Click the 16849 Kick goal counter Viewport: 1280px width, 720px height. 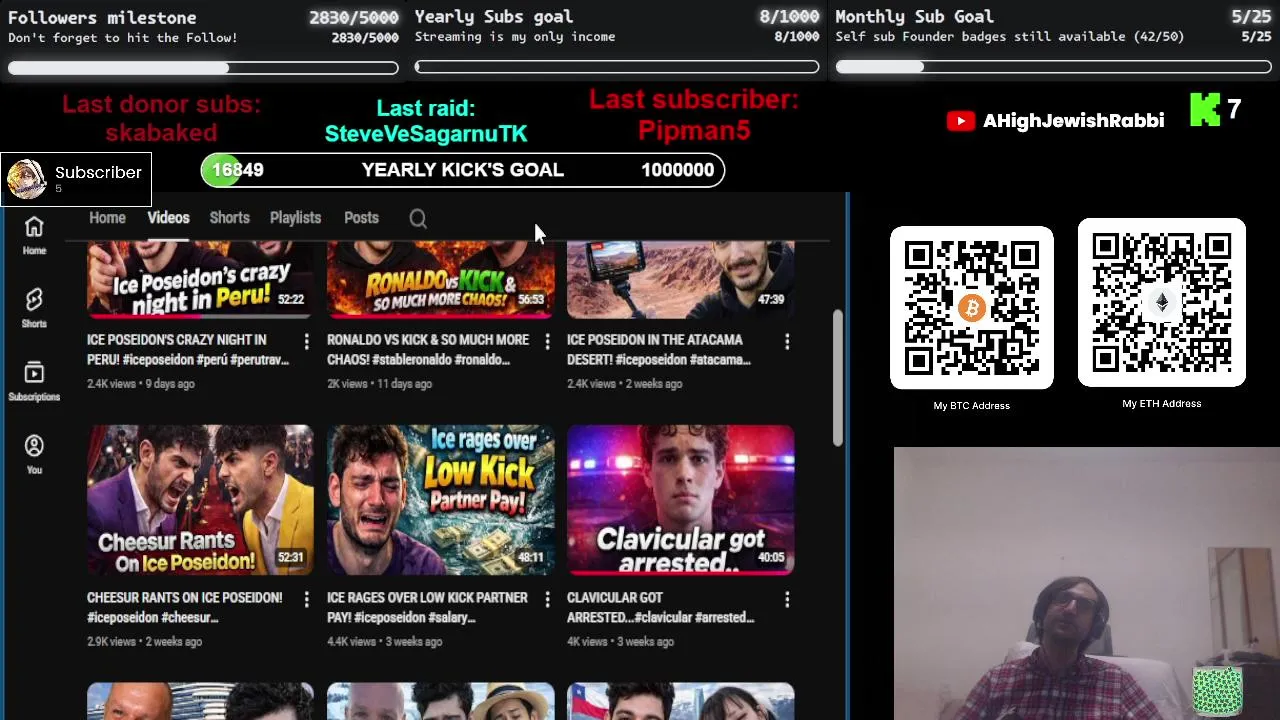pos(238,170)
